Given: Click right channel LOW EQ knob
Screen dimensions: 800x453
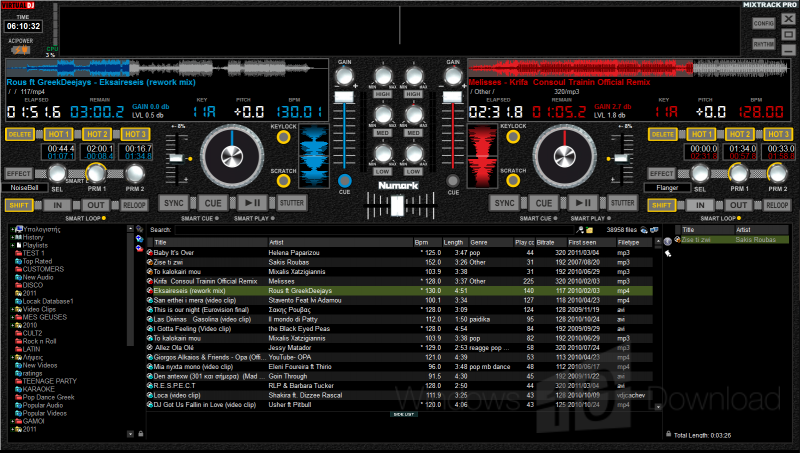Looking at the screenshot, I should [414, 153].
